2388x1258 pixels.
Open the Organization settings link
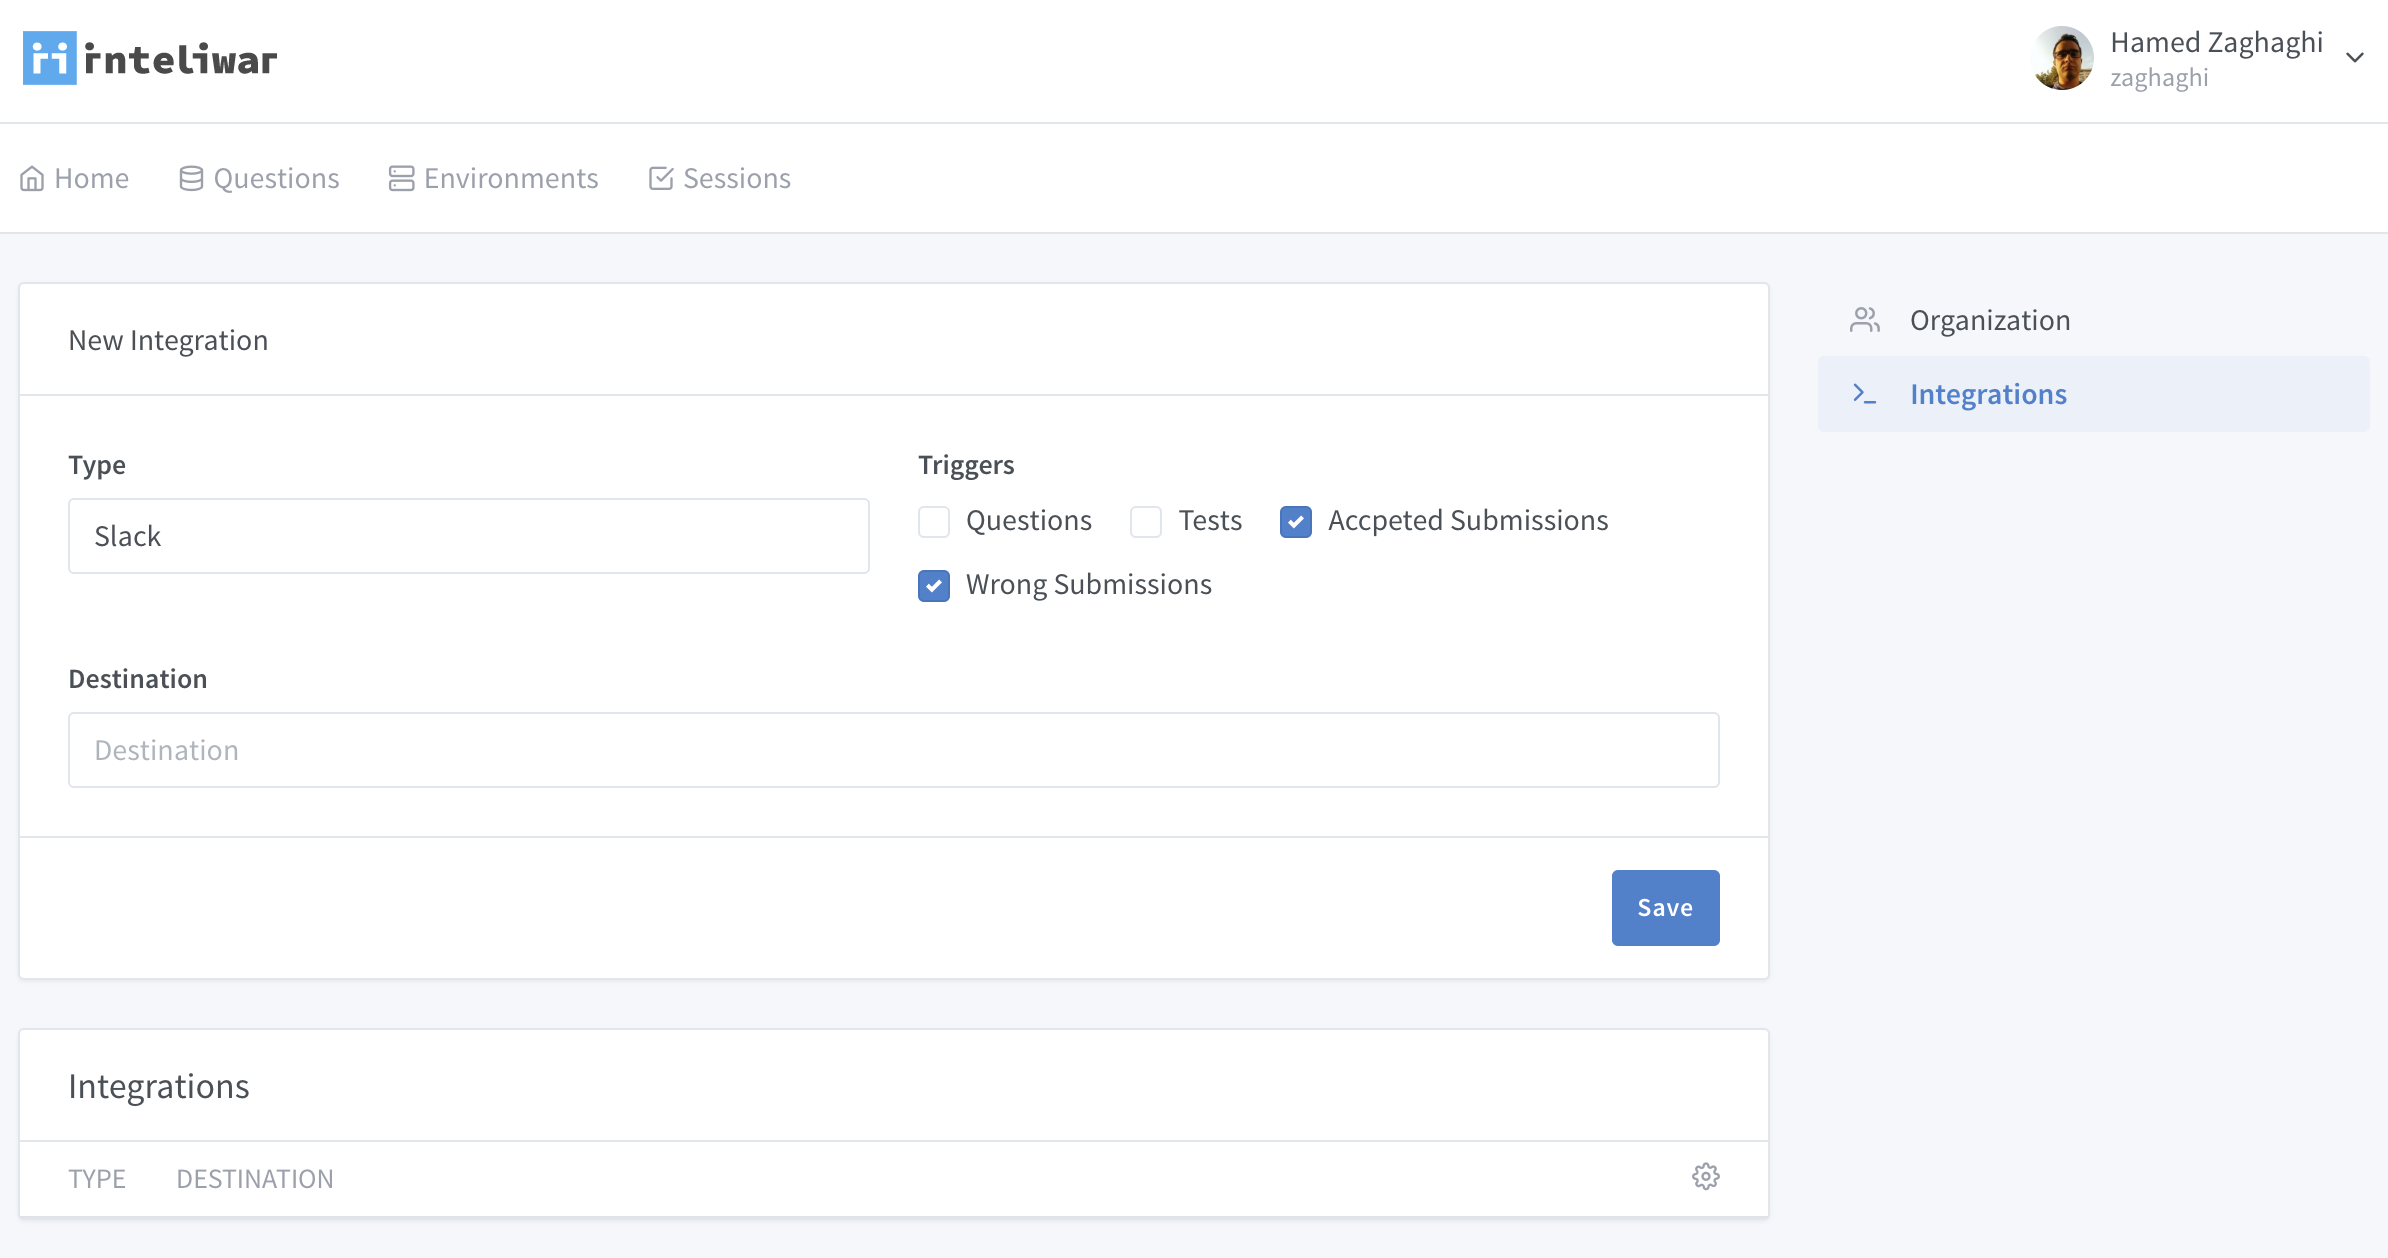pyautogui.click(x=1990, y=320)
